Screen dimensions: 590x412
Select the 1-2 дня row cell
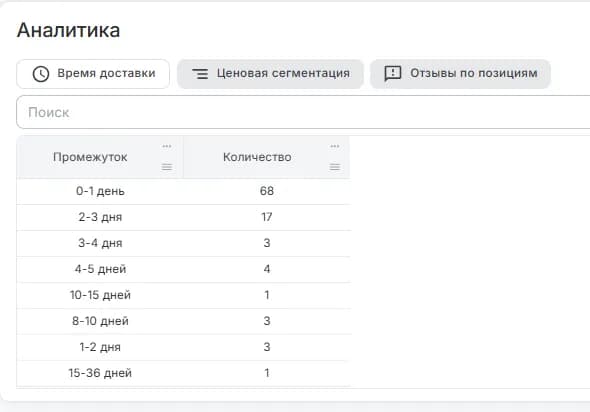[x=100, y=347]
